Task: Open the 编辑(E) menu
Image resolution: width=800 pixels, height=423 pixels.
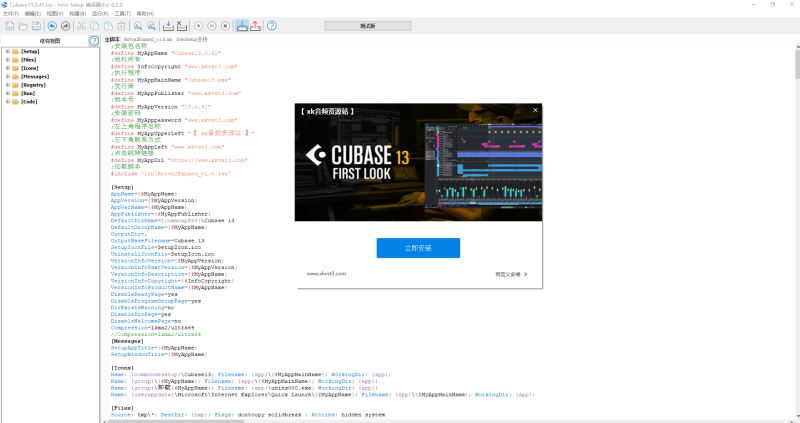Action: pos(33,14)
